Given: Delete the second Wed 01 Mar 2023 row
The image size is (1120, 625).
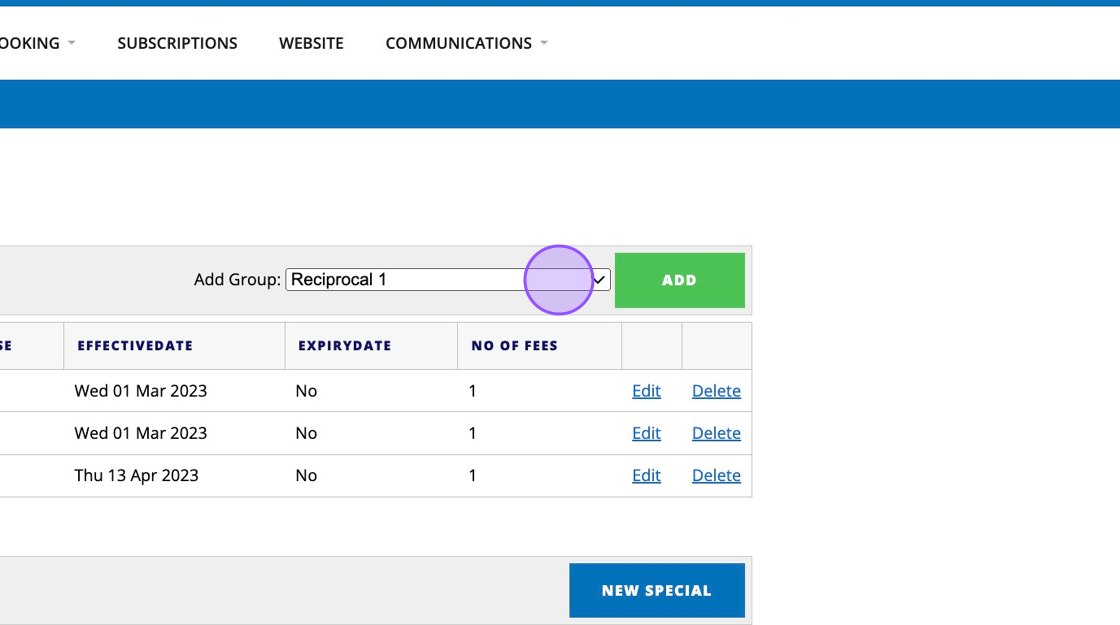Looking at the screenshot, I should (x=716, y=433).
